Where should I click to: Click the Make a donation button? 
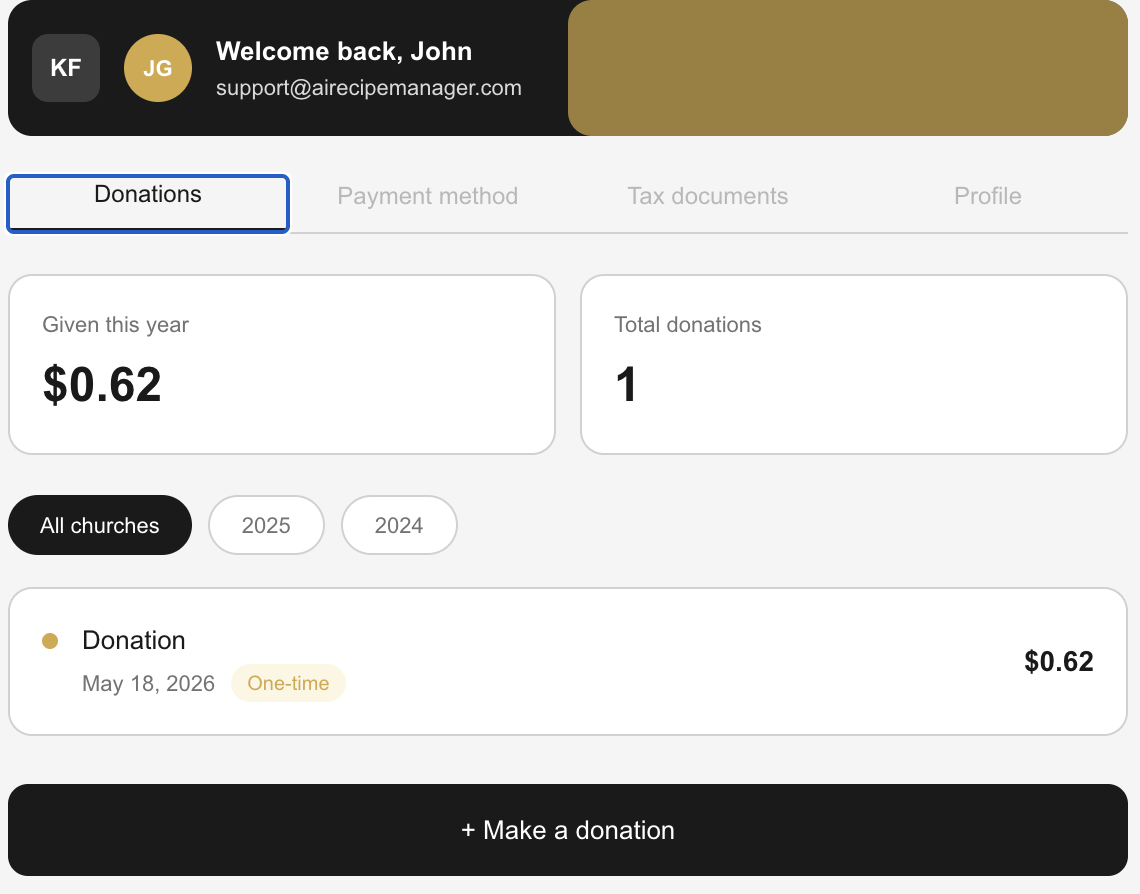coord(568,830)
